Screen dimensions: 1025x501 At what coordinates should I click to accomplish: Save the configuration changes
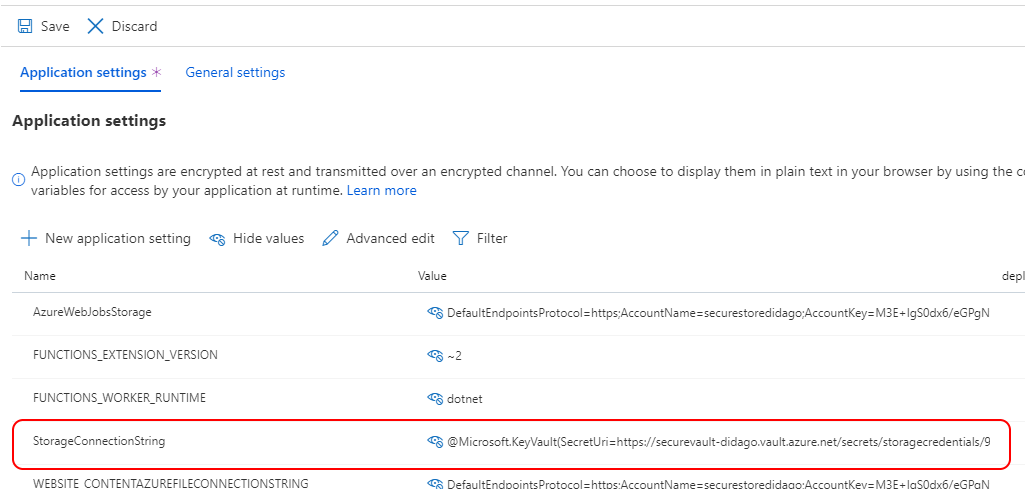43,26
